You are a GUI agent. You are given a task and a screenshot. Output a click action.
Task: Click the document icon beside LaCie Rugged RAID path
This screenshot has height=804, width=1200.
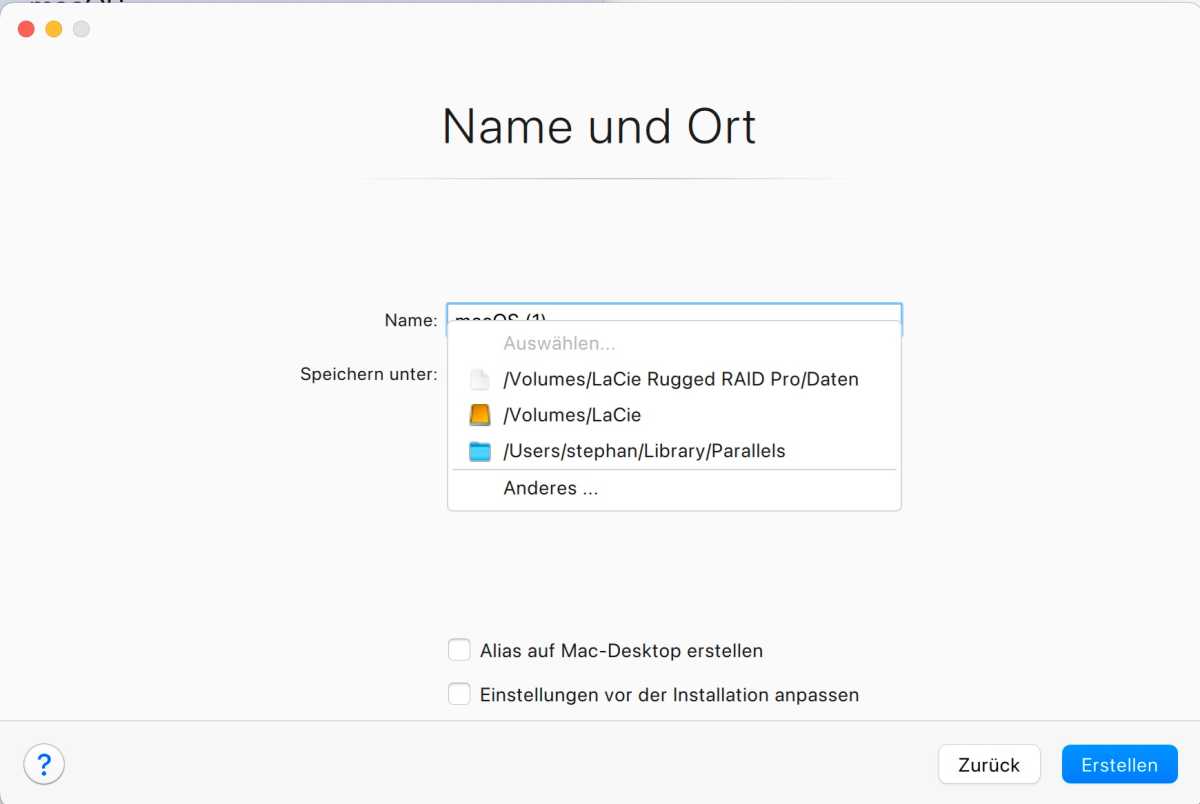pos(480,380)
